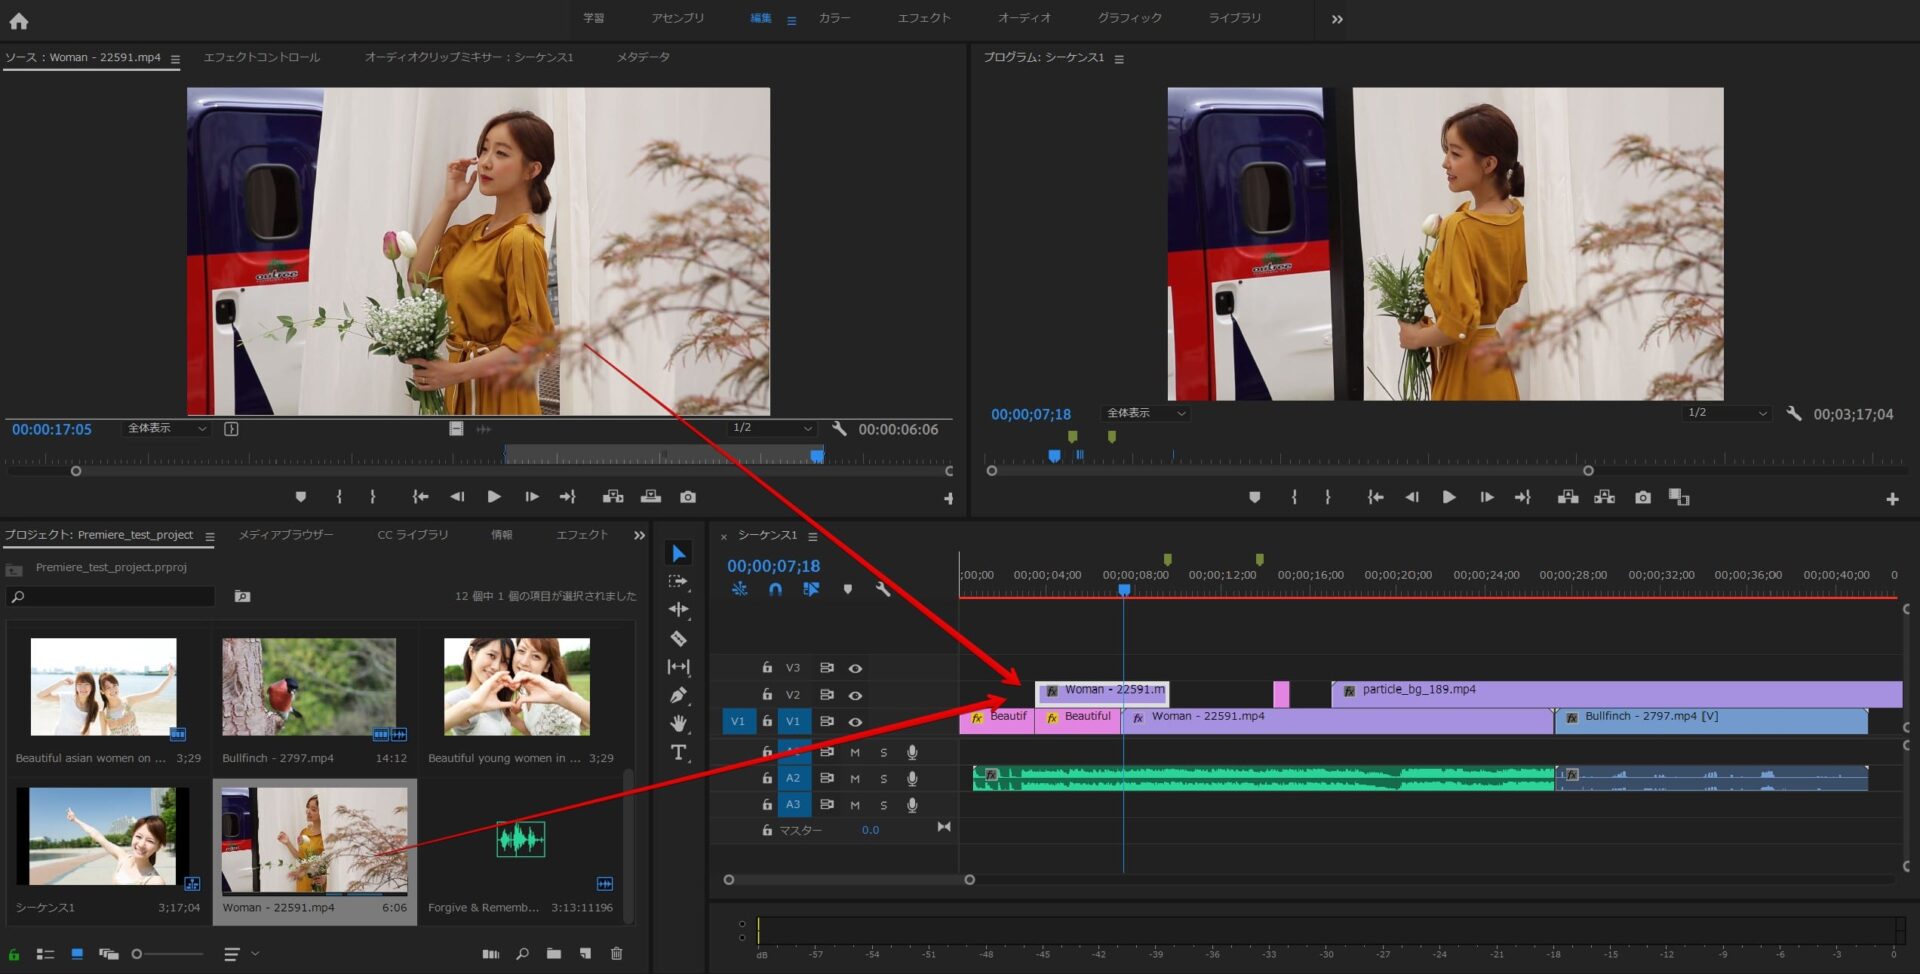Open Program monitor playback resolution dropdown
This screenshot has height=974, width=1920.
pos(1727,413)
